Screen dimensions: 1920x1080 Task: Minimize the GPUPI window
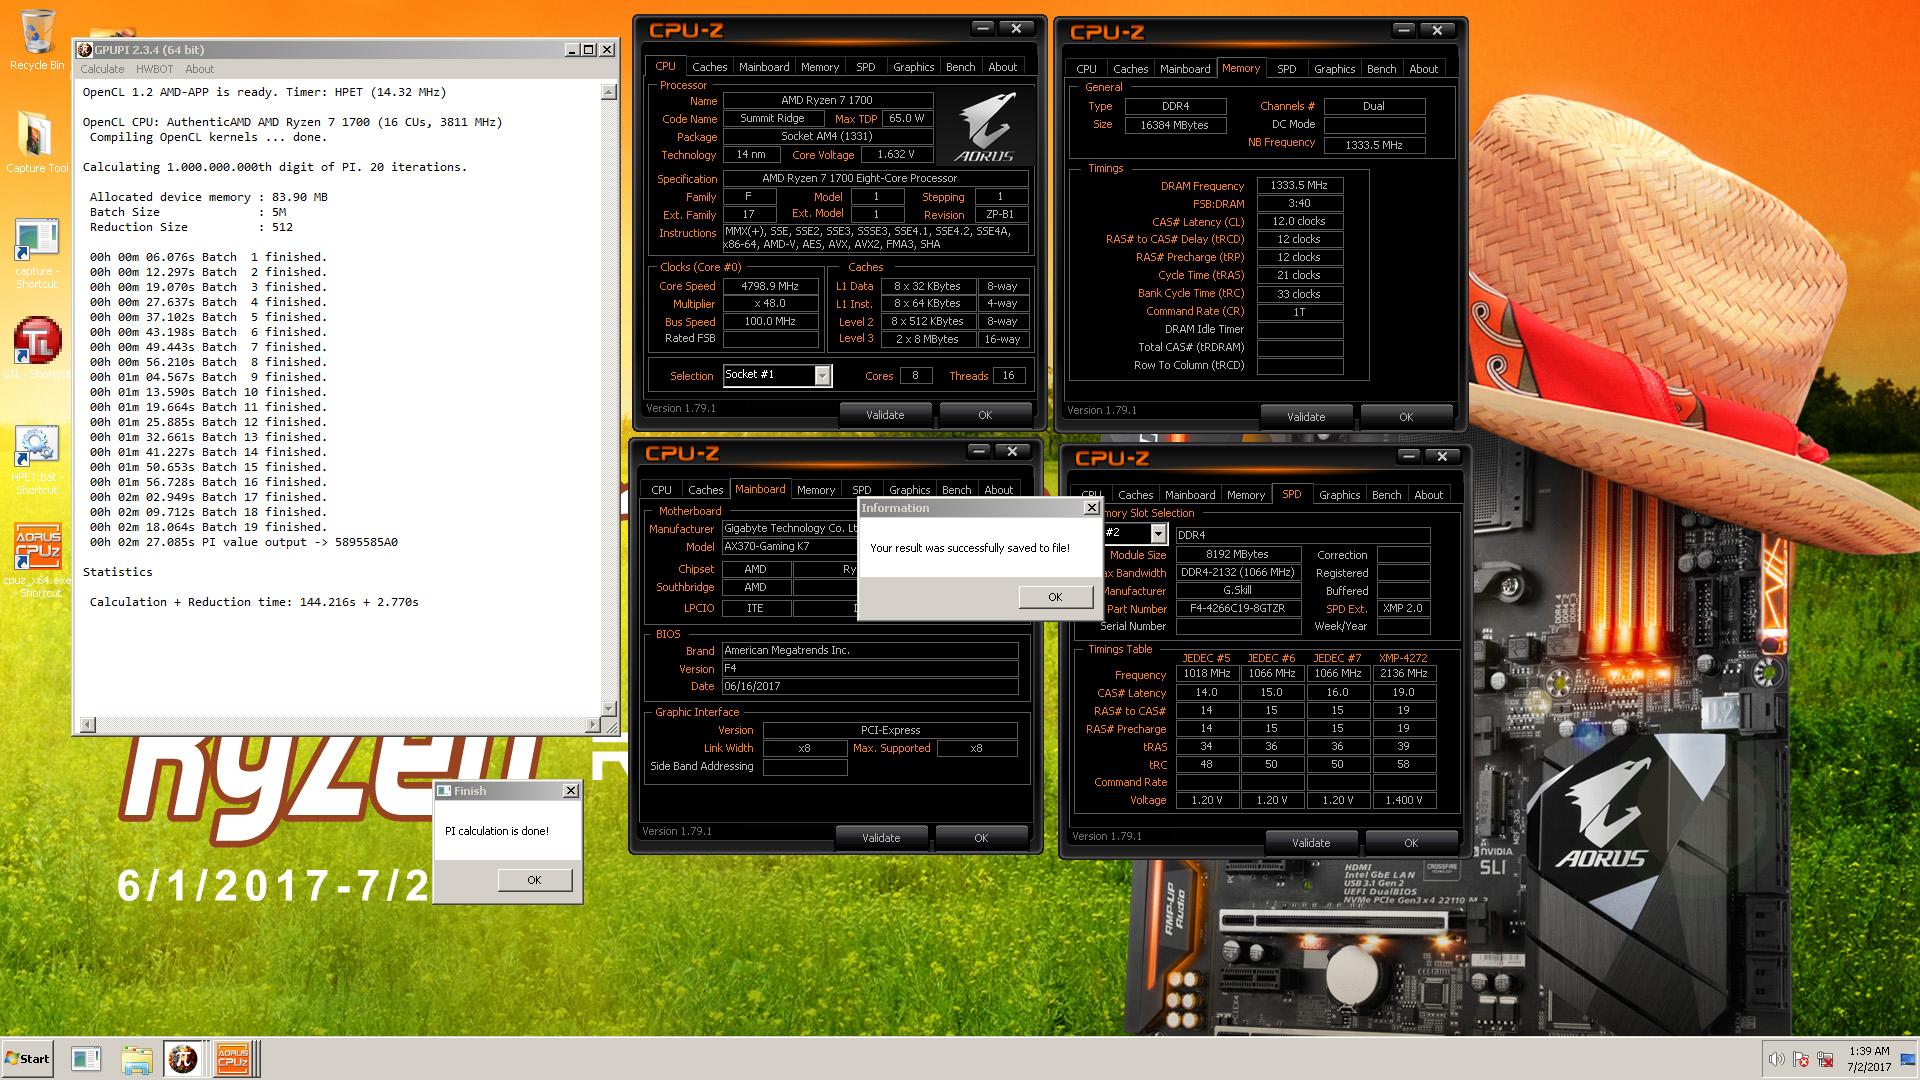pos(571,50)
